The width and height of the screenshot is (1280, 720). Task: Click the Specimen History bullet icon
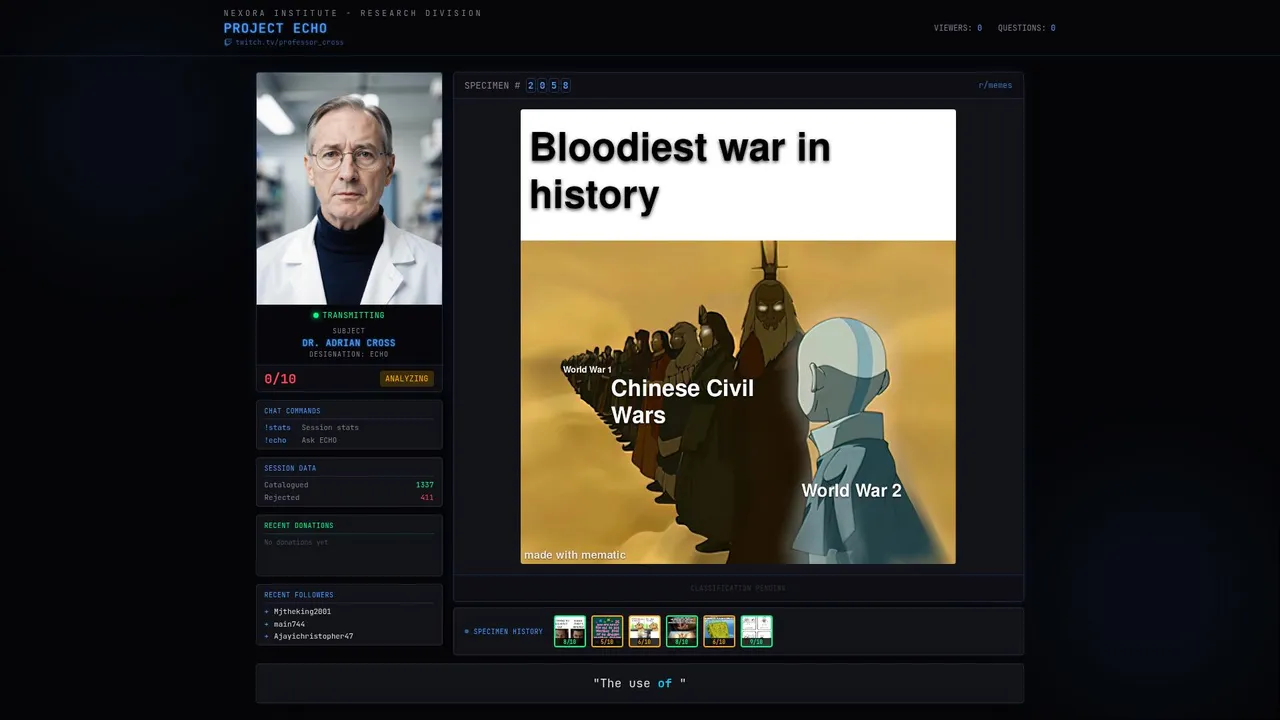point(467,631)
